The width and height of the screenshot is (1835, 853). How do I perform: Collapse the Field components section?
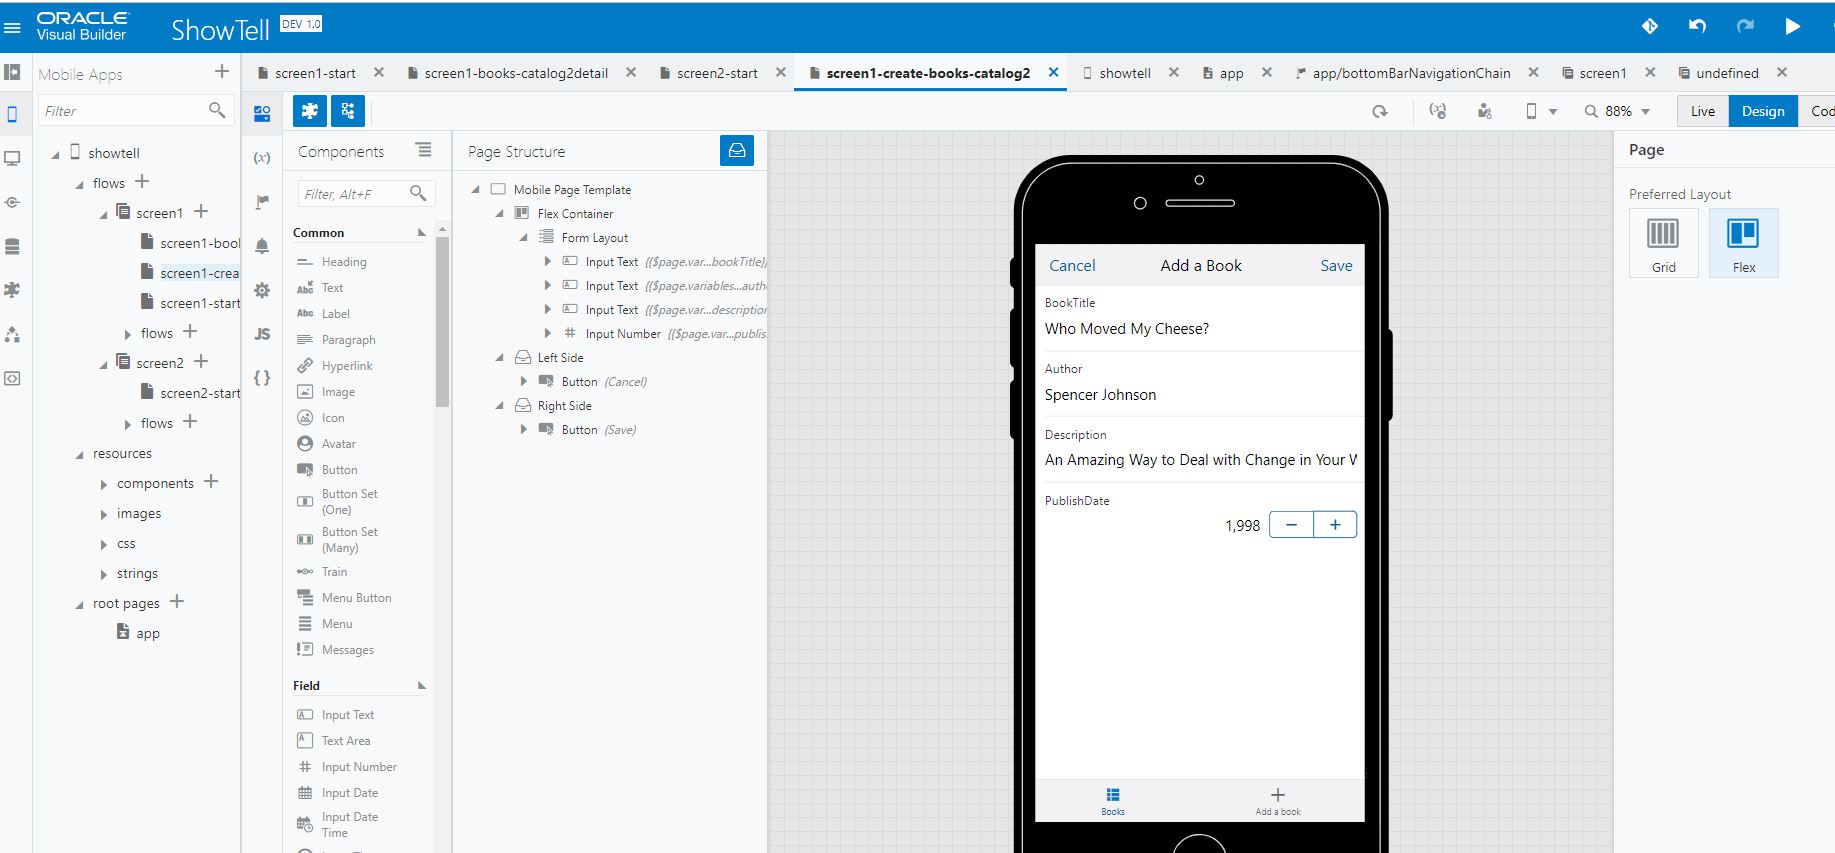(421, 686)
